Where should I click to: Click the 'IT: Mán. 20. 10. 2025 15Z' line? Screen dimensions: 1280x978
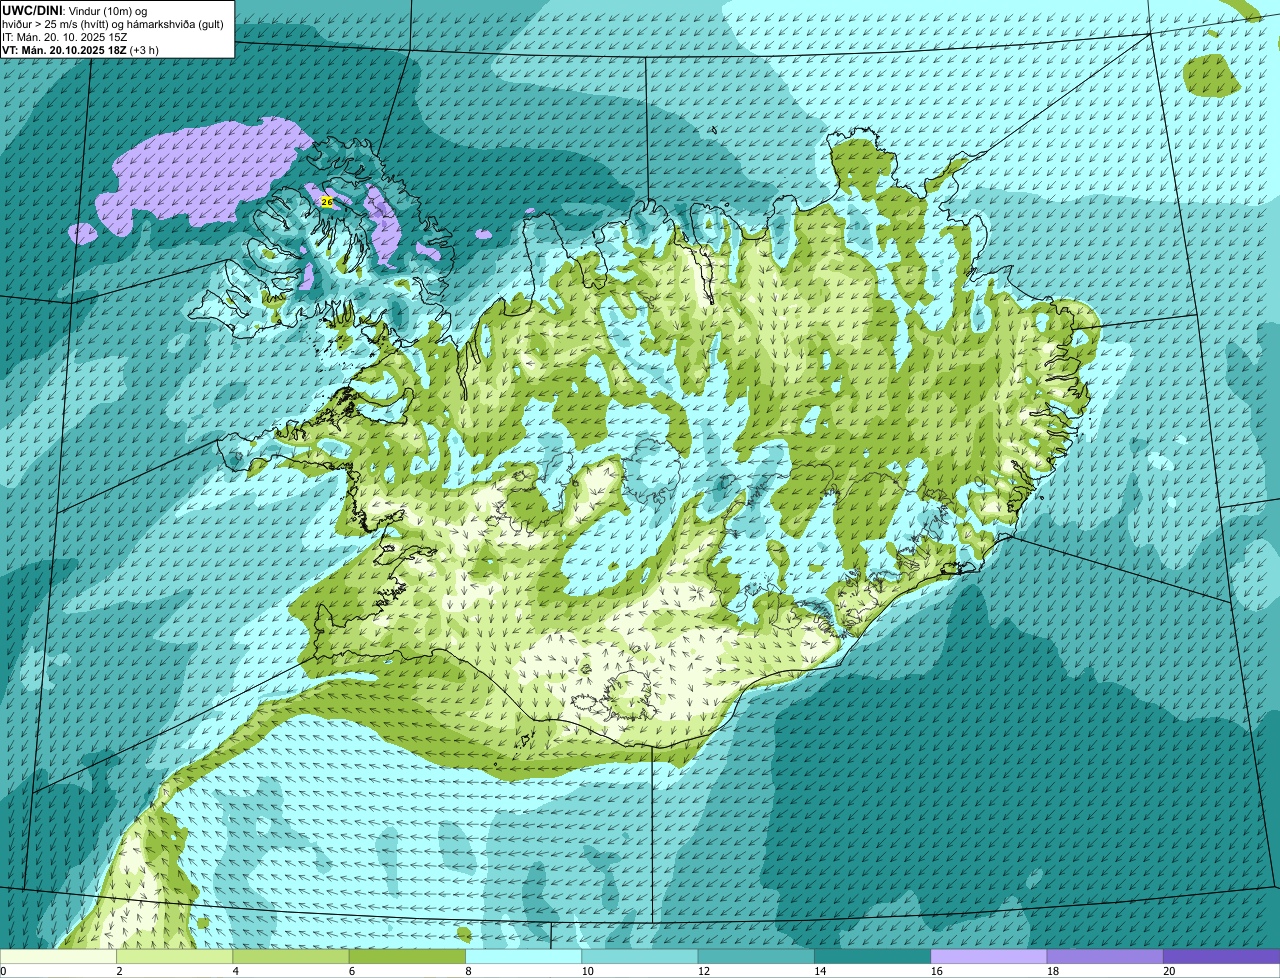(x=65, y=36)
